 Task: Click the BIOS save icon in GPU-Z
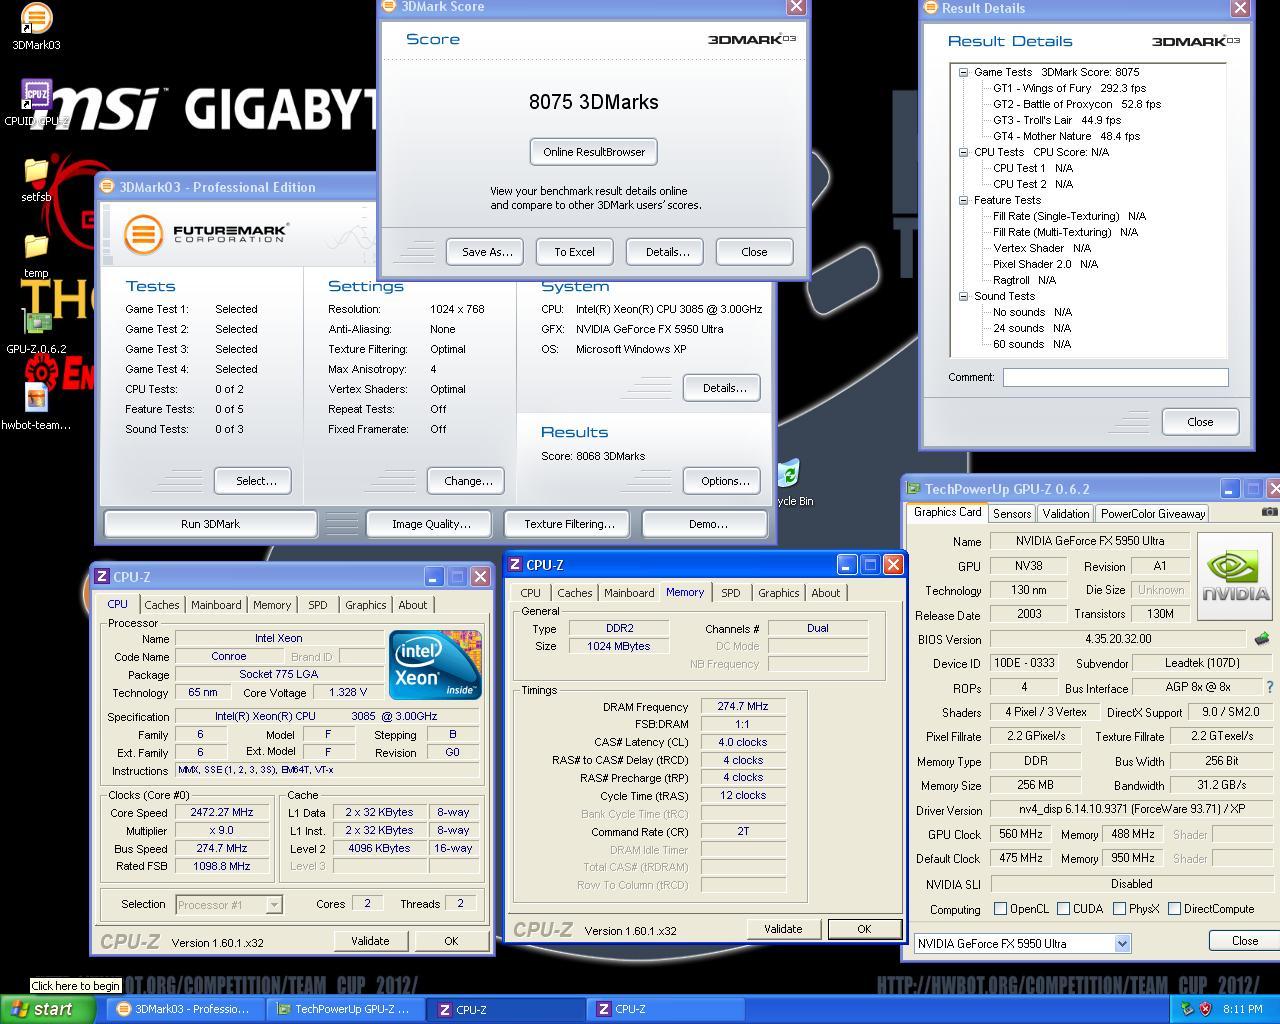(1261, 638)
